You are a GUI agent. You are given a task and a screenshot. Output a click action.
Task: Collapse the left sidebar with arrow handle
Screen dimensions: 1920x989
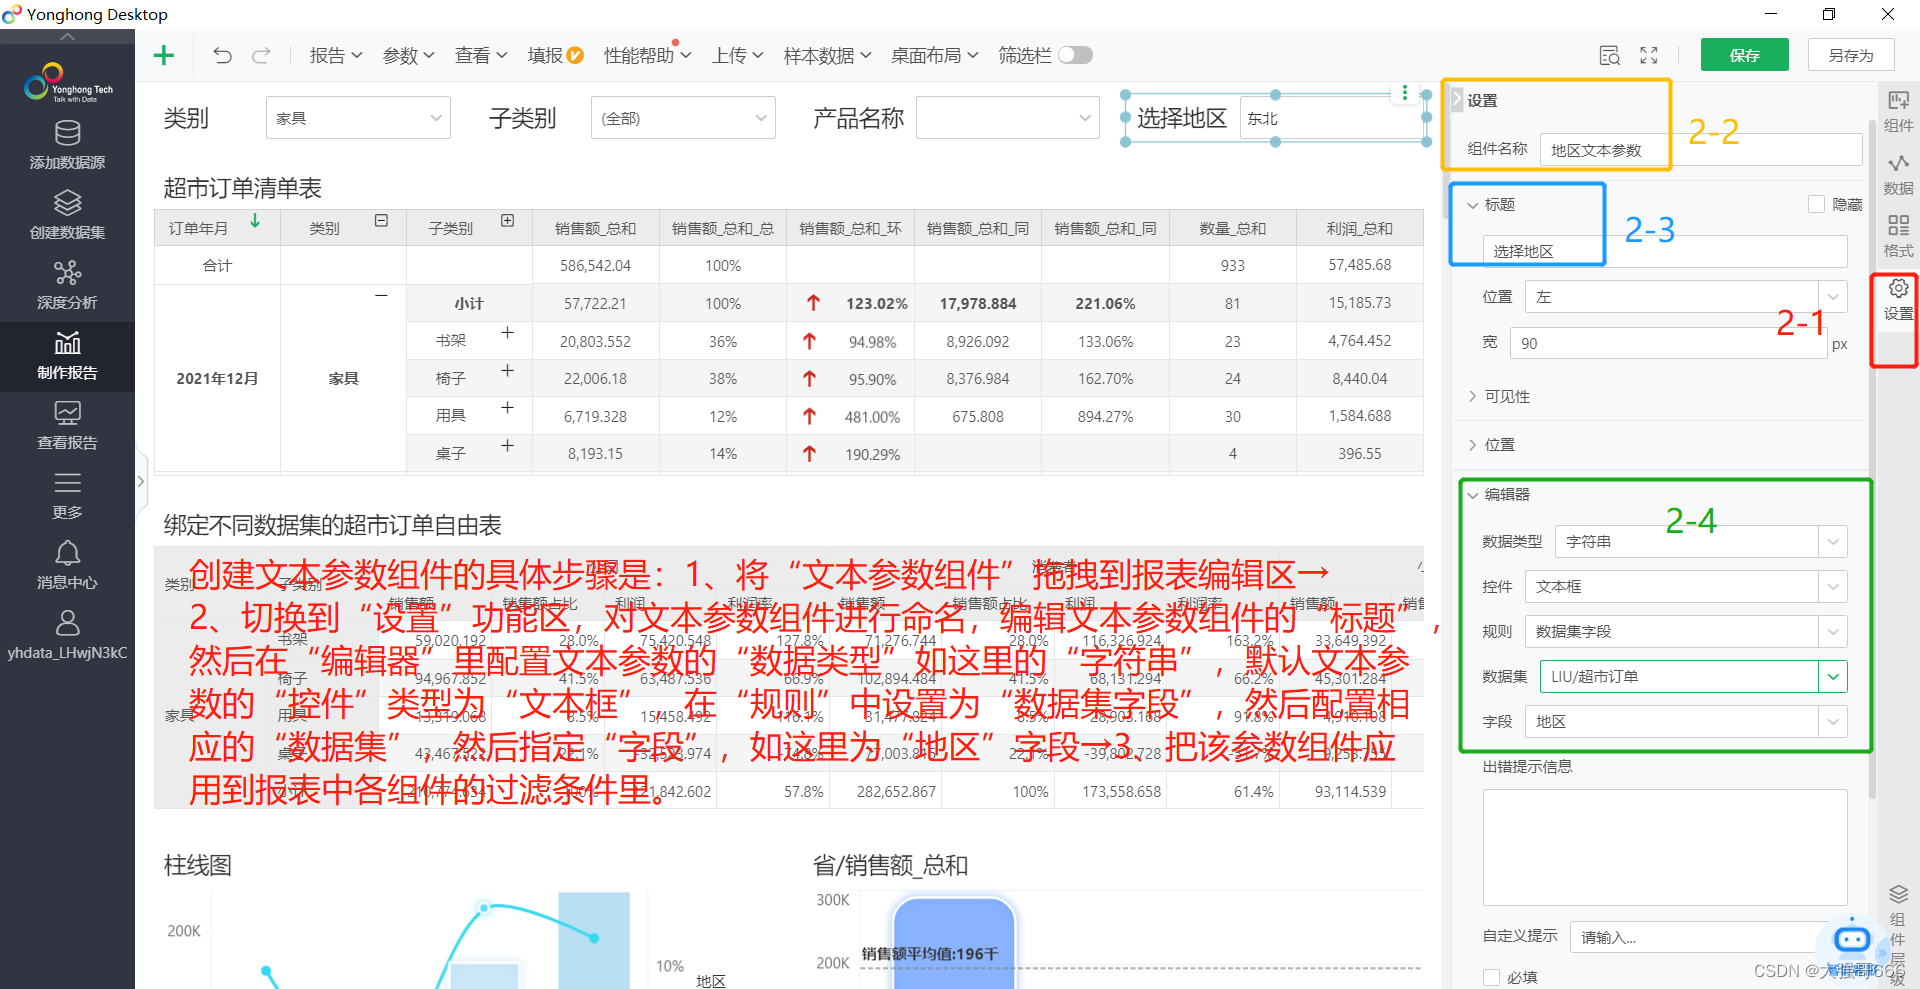141,481
